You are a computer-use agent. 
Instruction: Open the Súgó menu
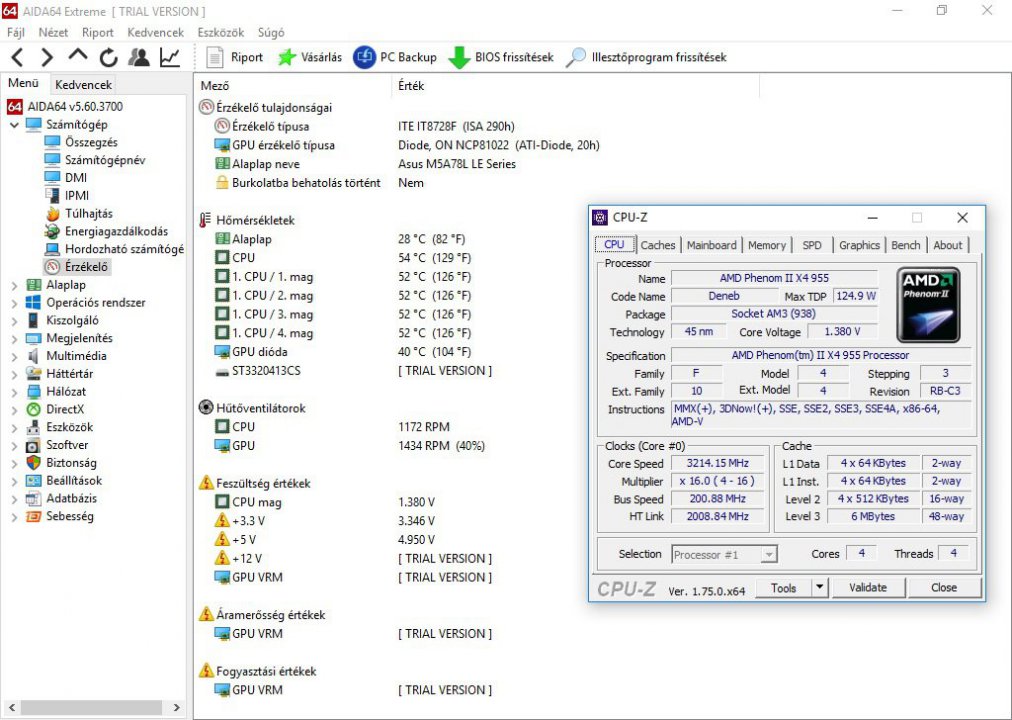coord(271,32)
